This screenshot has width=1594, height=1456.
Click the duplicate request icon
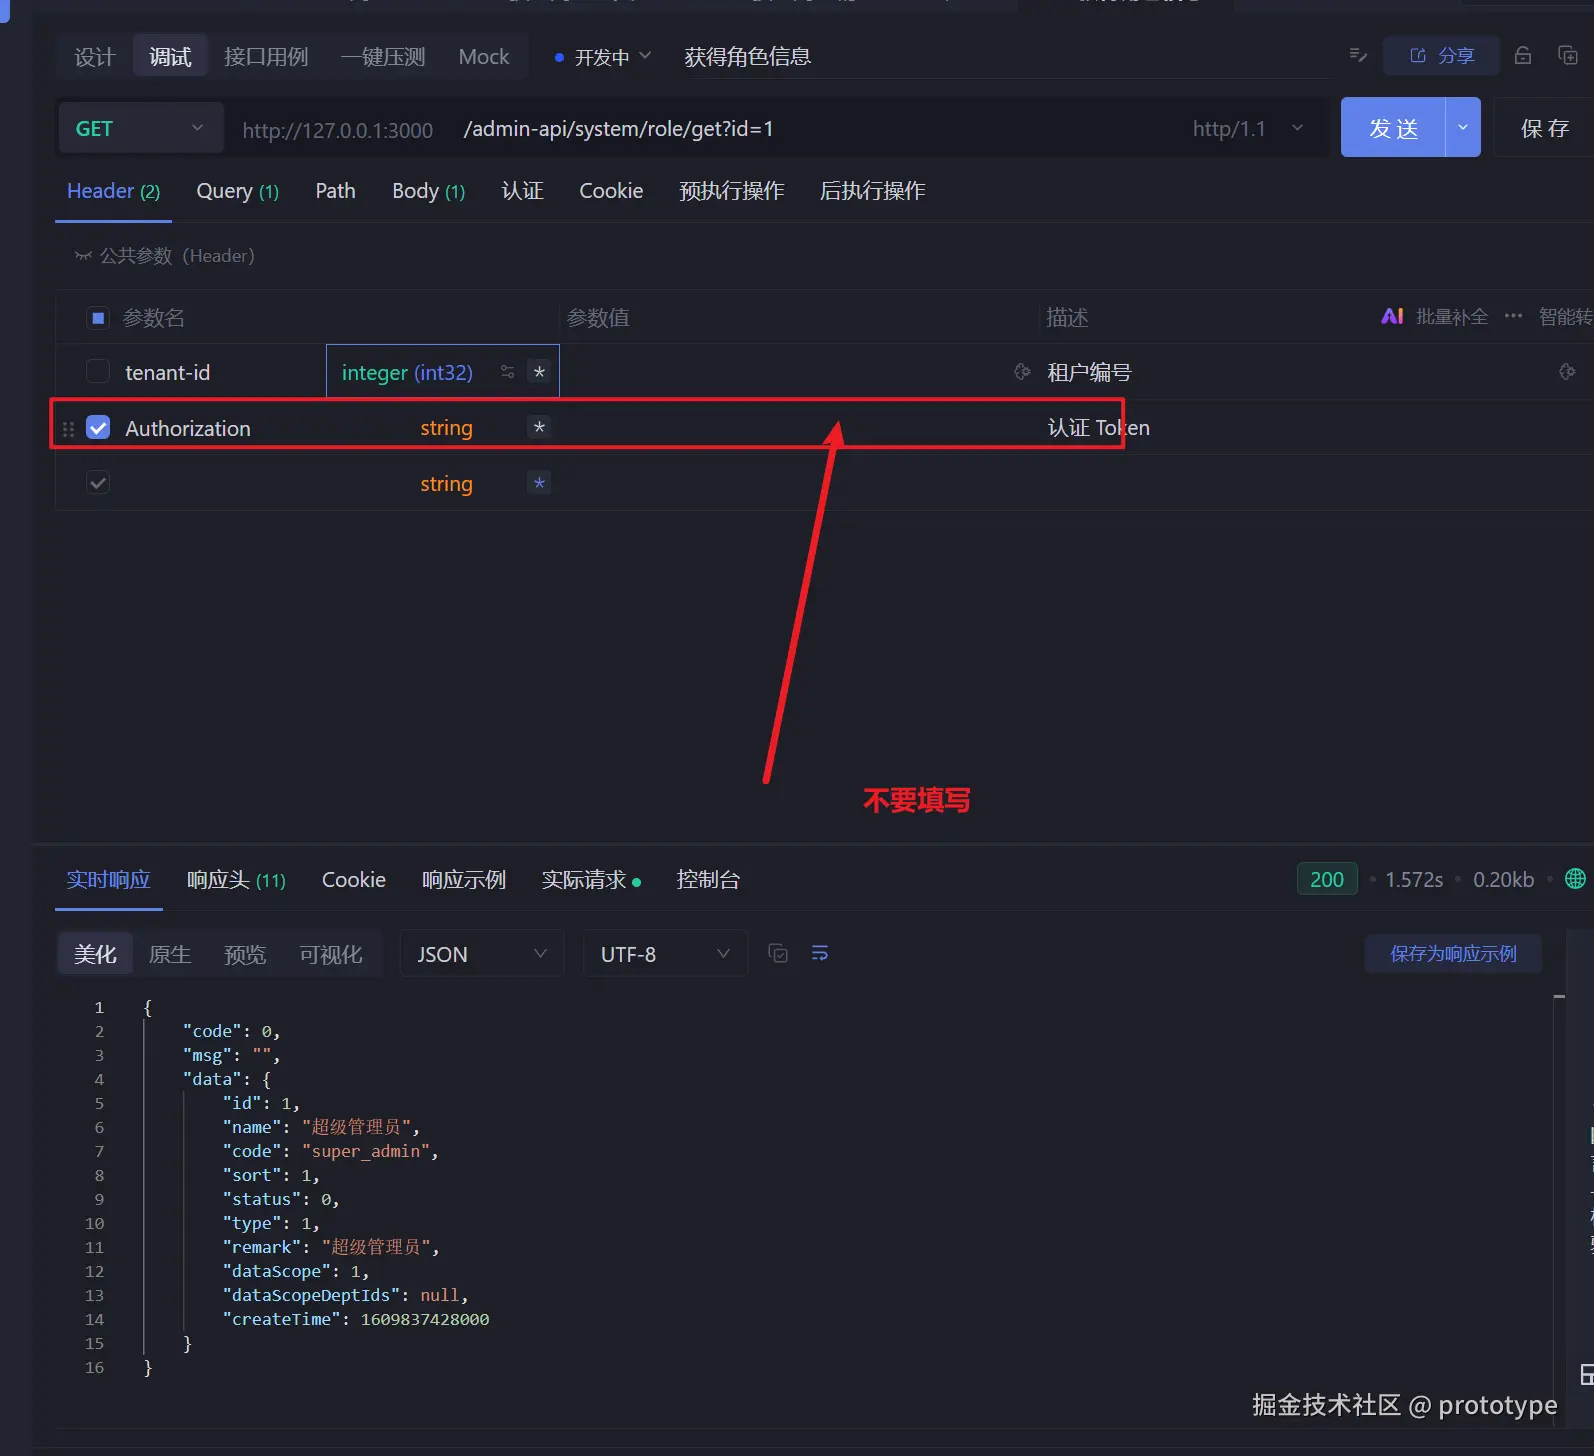coord(1568,55)
